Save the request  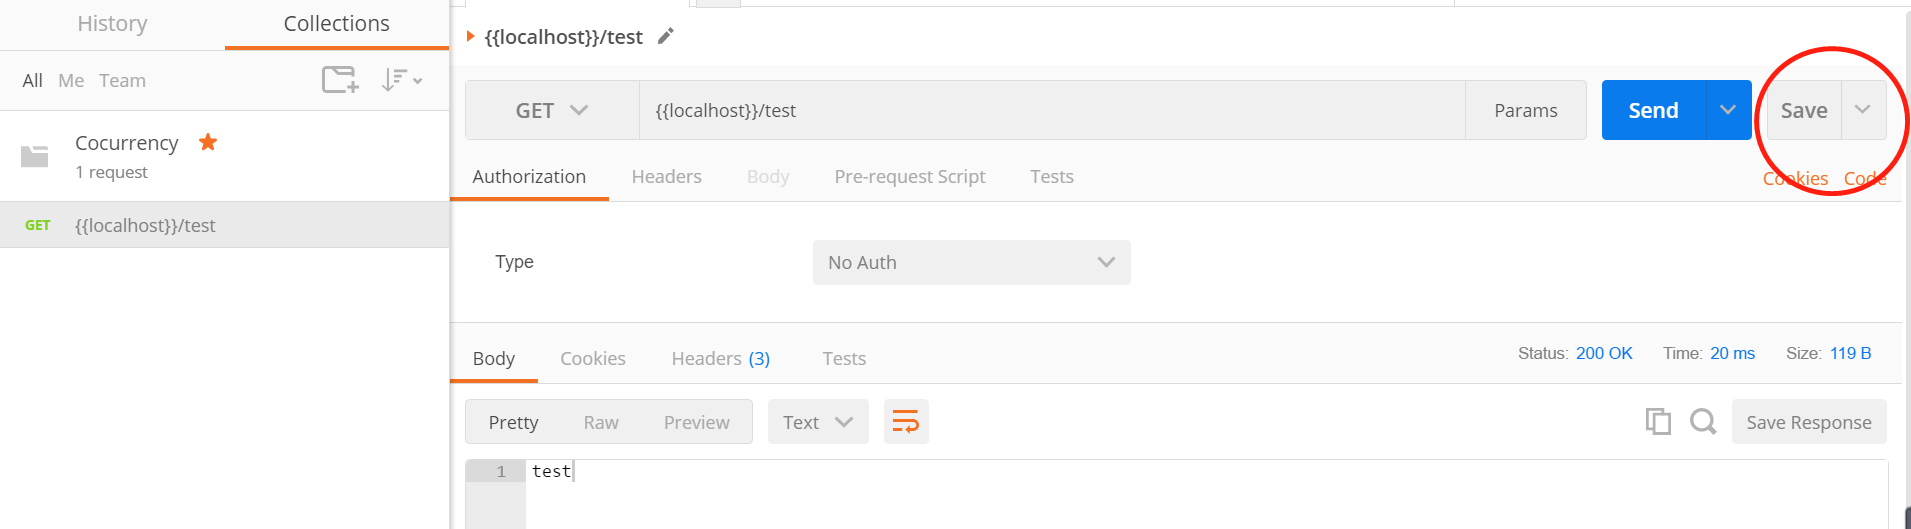pyautogui.click(x=1804, y=110)
